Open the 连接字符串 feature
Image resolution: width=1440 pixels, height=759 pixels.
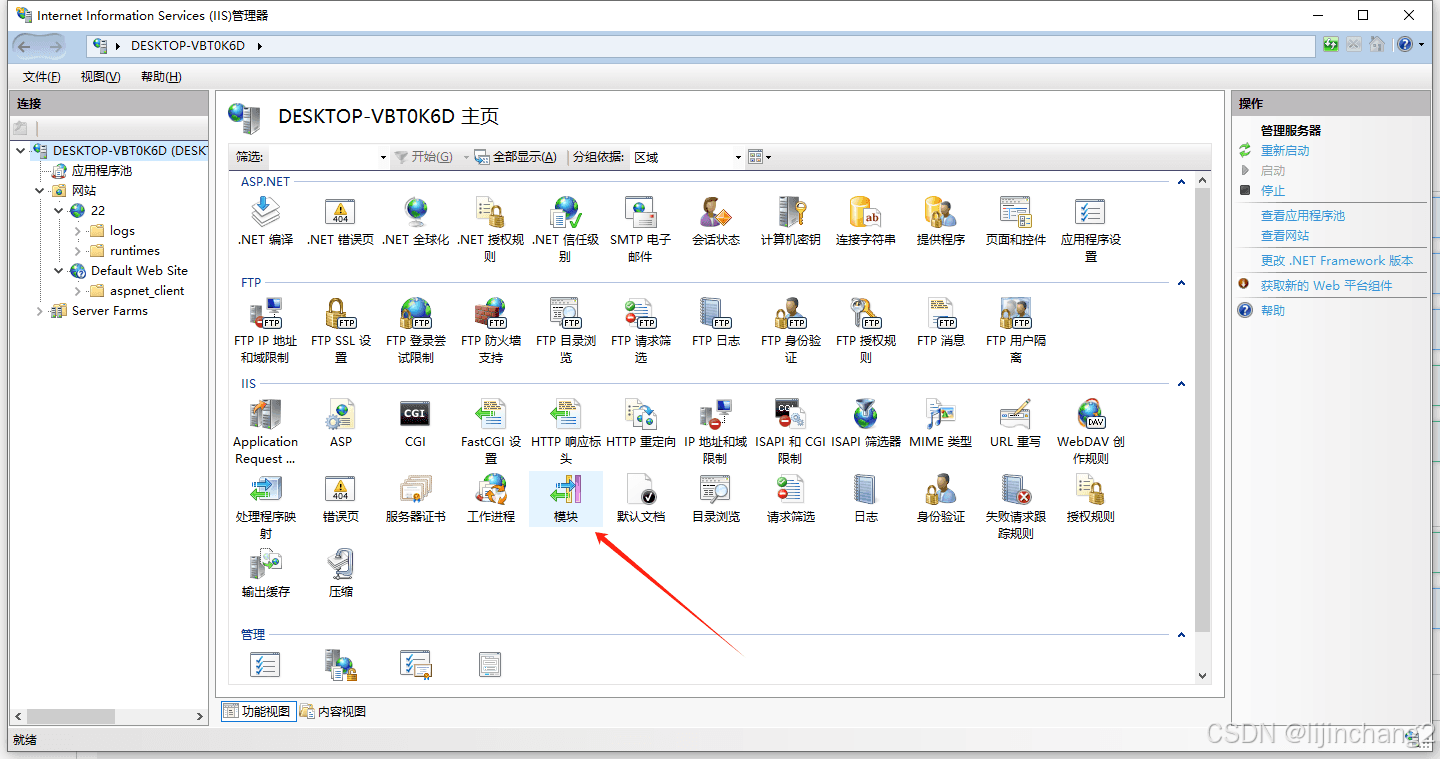click(x=866, y=221)
